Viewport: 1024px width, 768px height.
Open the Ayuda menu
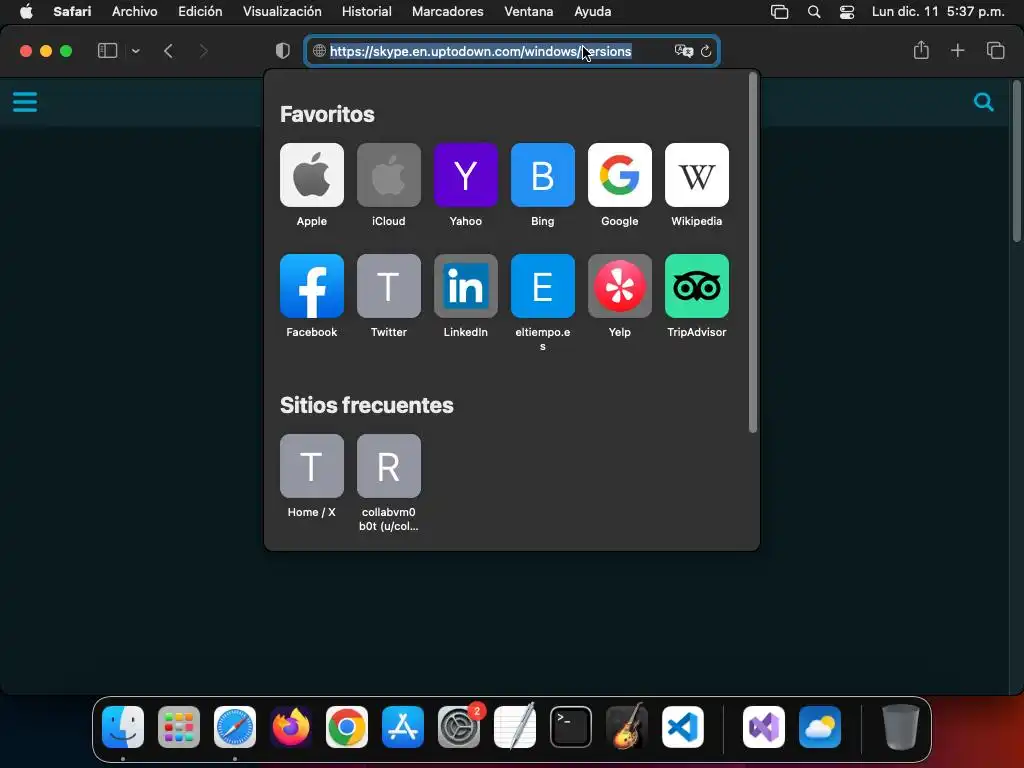click(592, 12)
